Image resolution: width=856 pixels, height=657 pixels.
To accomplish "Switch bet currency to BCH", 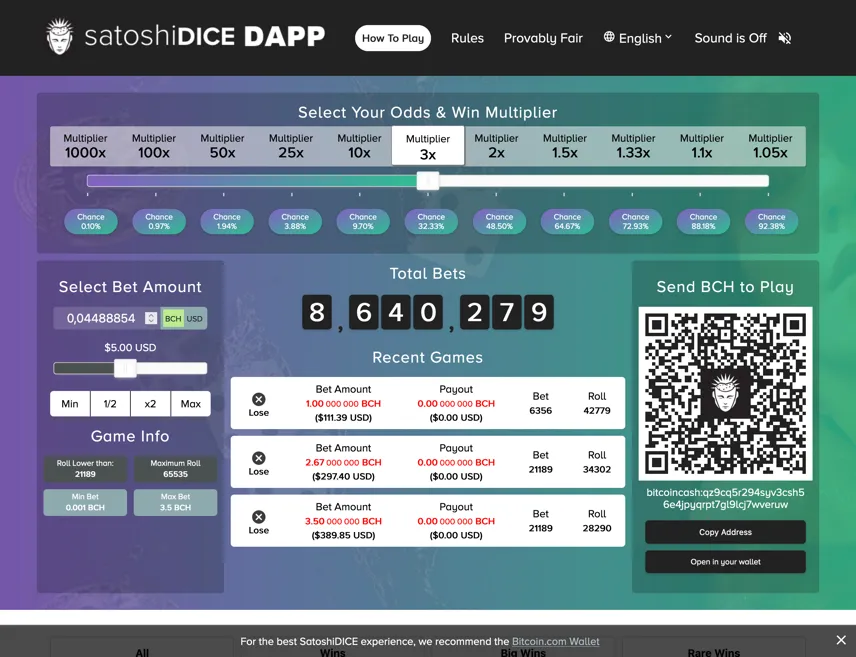I will [173, 318].
